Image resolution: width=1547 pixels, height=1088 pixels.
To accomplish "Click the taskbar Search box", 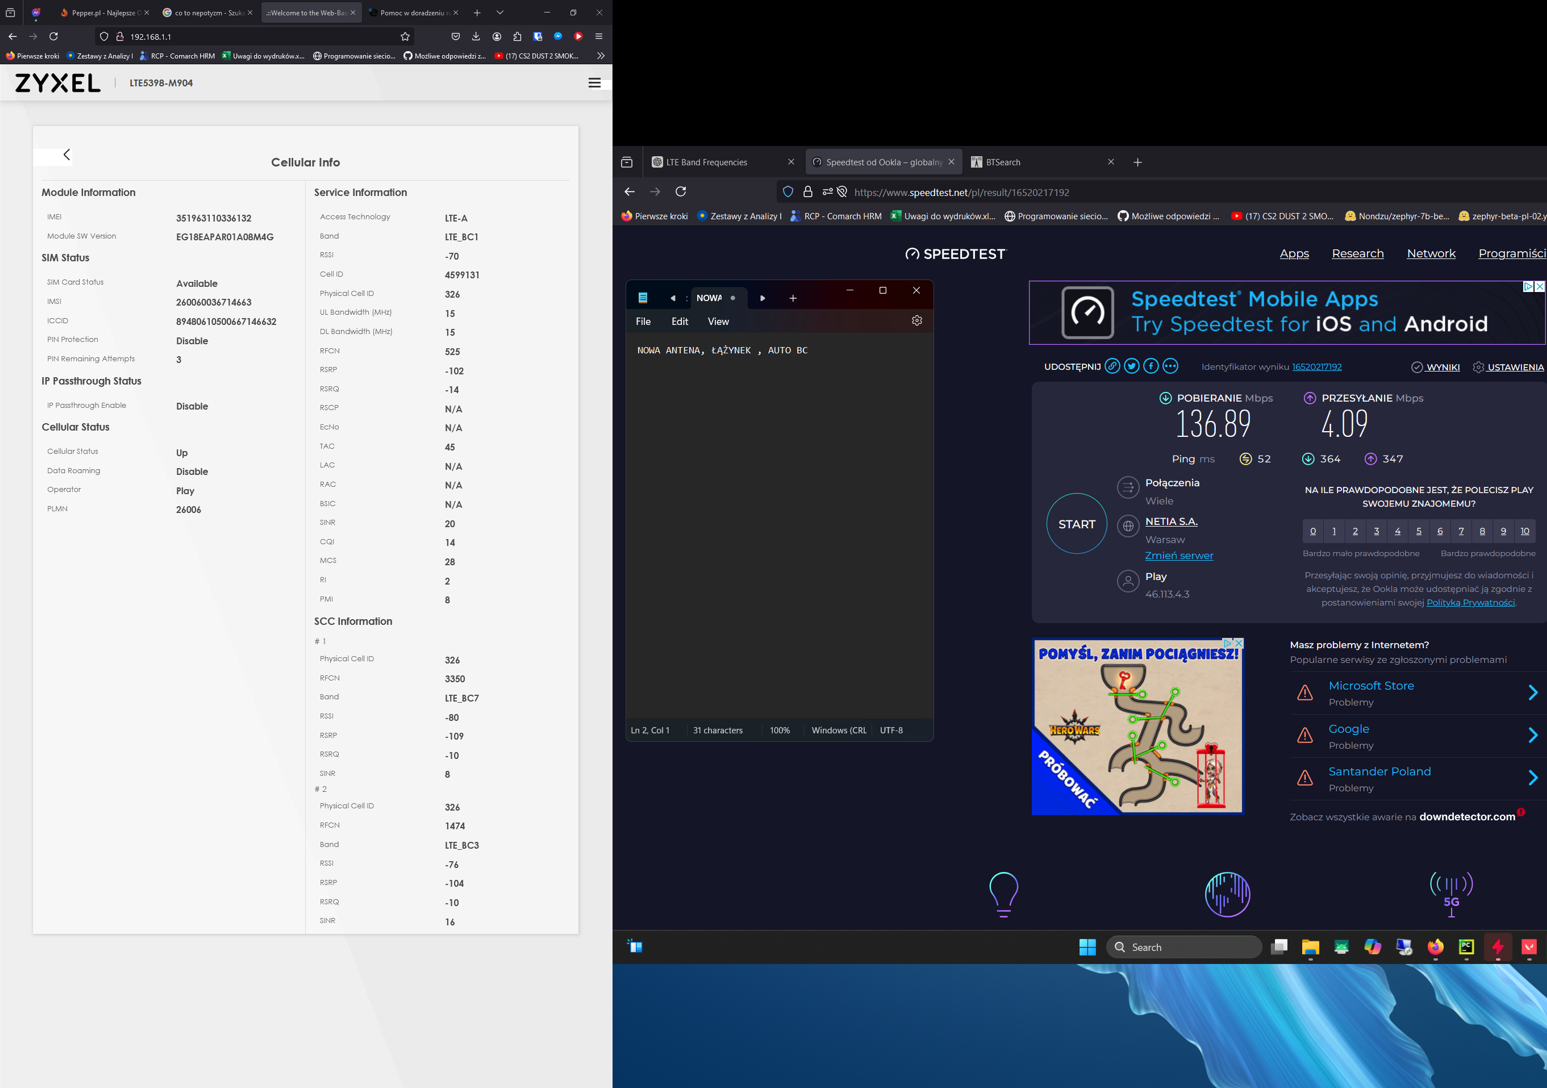I will [x=1185, y=947].
